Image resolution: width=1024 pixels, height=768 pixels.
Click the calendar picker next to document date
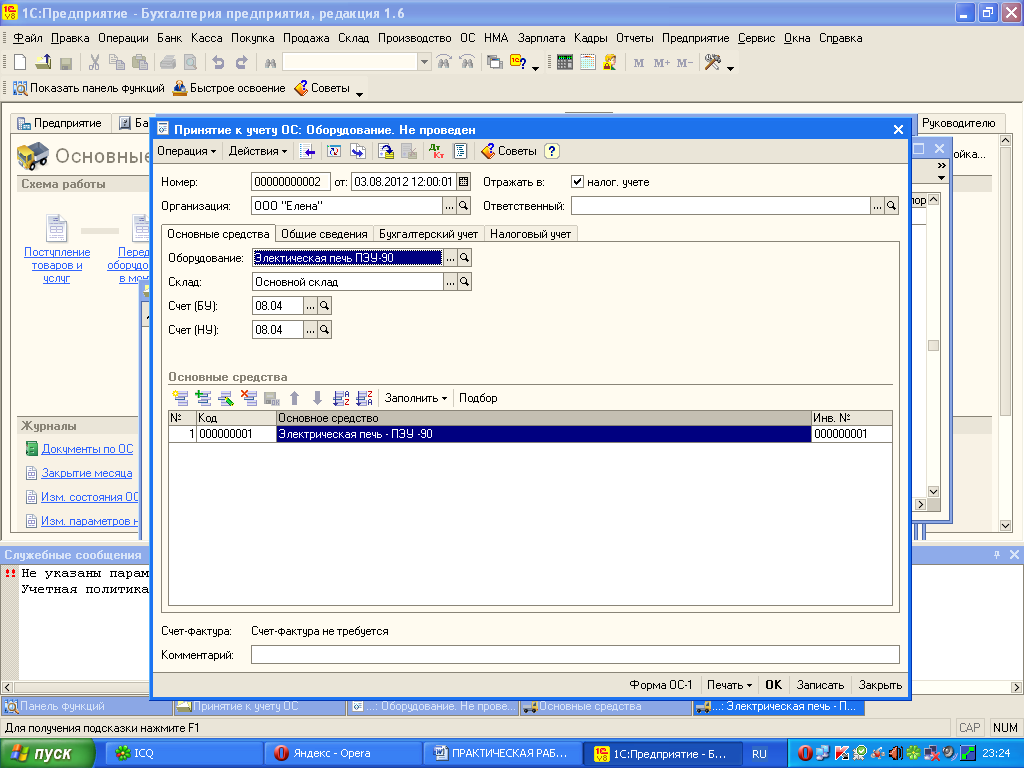(464, 182)
